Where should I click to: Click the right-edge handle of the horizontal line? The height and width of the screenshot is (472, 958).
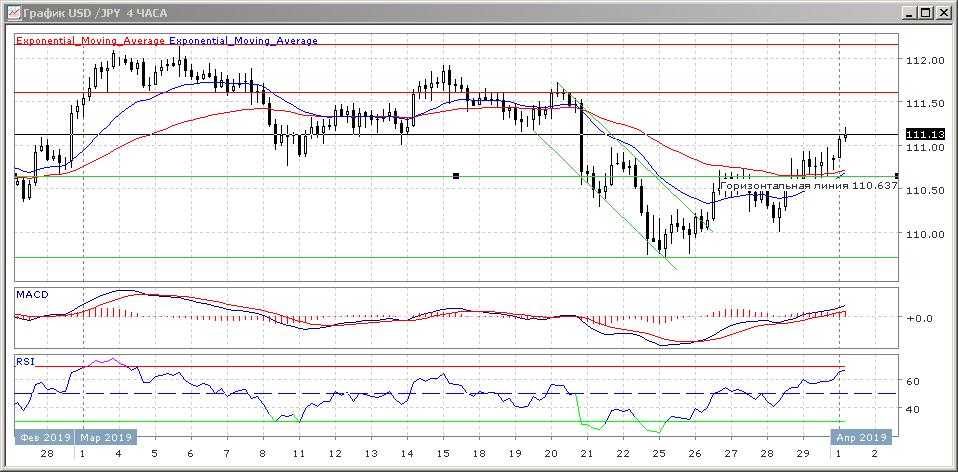[x=896, y=176]
